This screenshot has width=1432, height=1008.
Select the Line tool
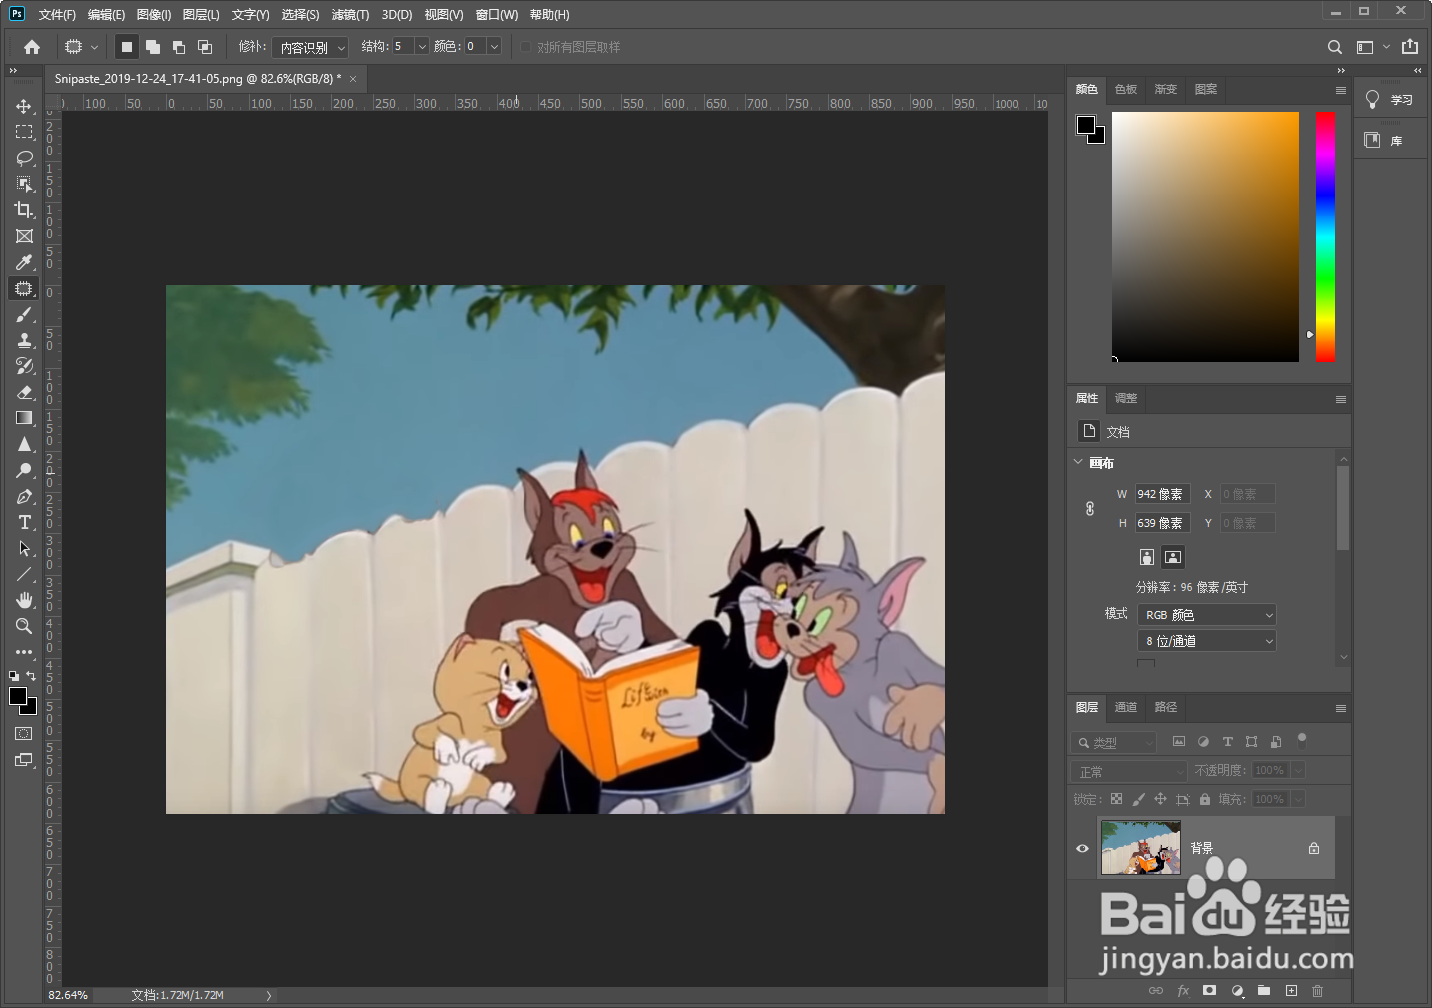24,574
